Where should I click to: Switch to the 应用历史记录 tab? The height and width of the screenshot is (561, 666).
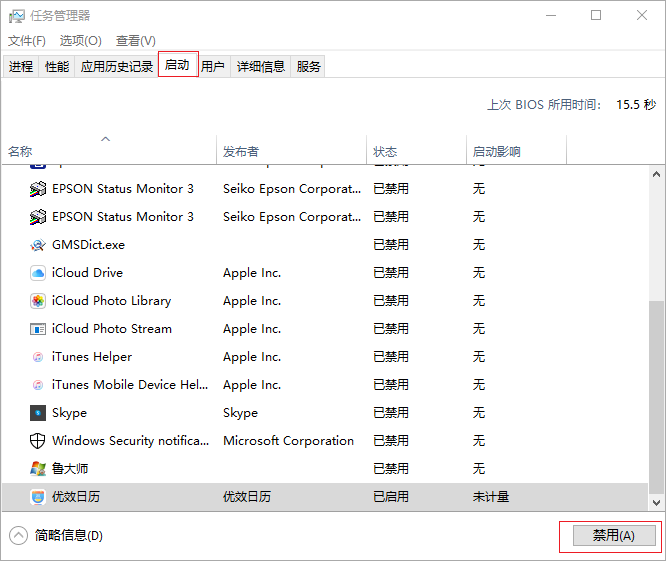pos(116,66)
